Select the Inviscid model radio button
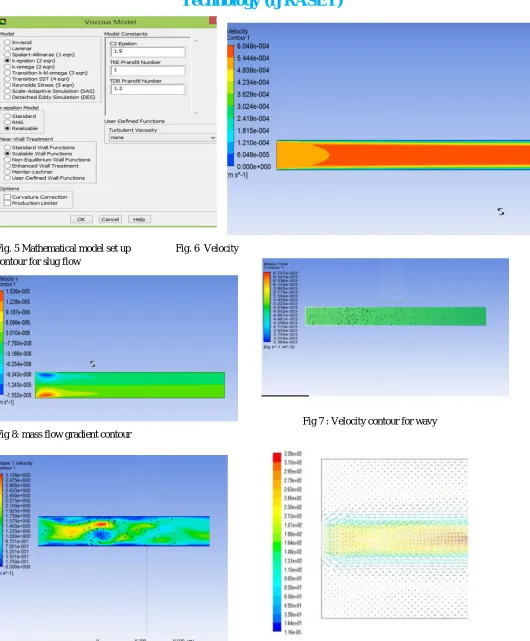 (7, 42)
